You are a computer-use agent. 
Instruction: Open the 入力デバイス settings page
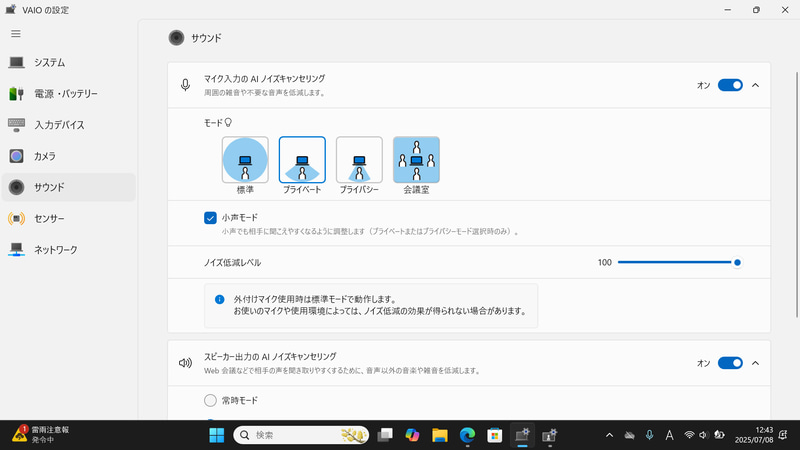pyautogui.click(x=68, y=124)
